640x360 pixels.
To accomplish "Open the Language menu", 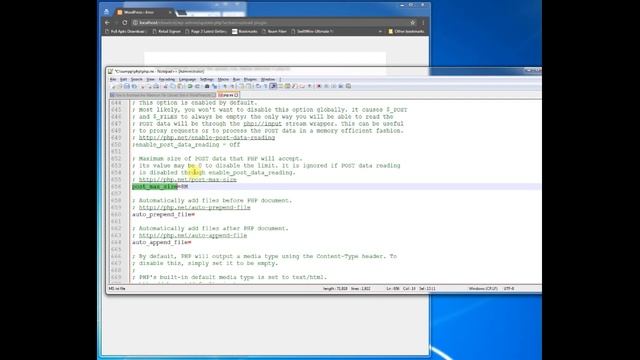I will click(187, 79).
